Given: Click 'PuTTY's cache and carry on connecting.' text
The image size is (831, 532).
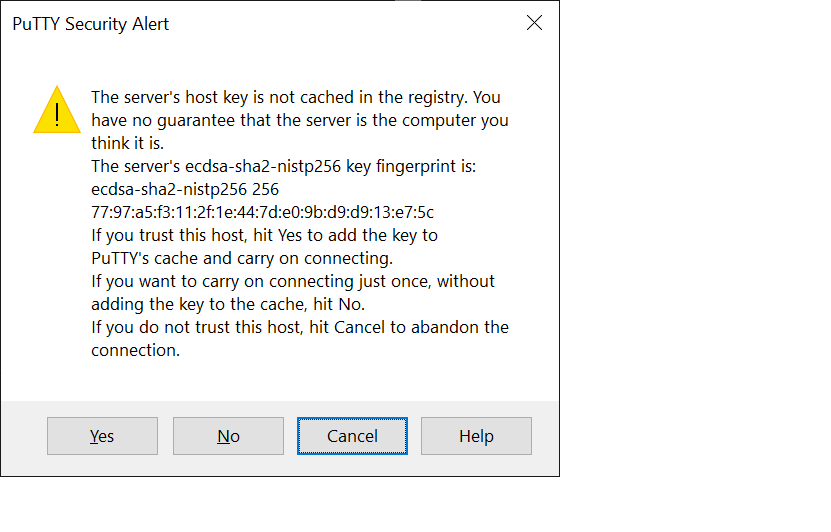Looking at the screenshot, I should point(242,259).
